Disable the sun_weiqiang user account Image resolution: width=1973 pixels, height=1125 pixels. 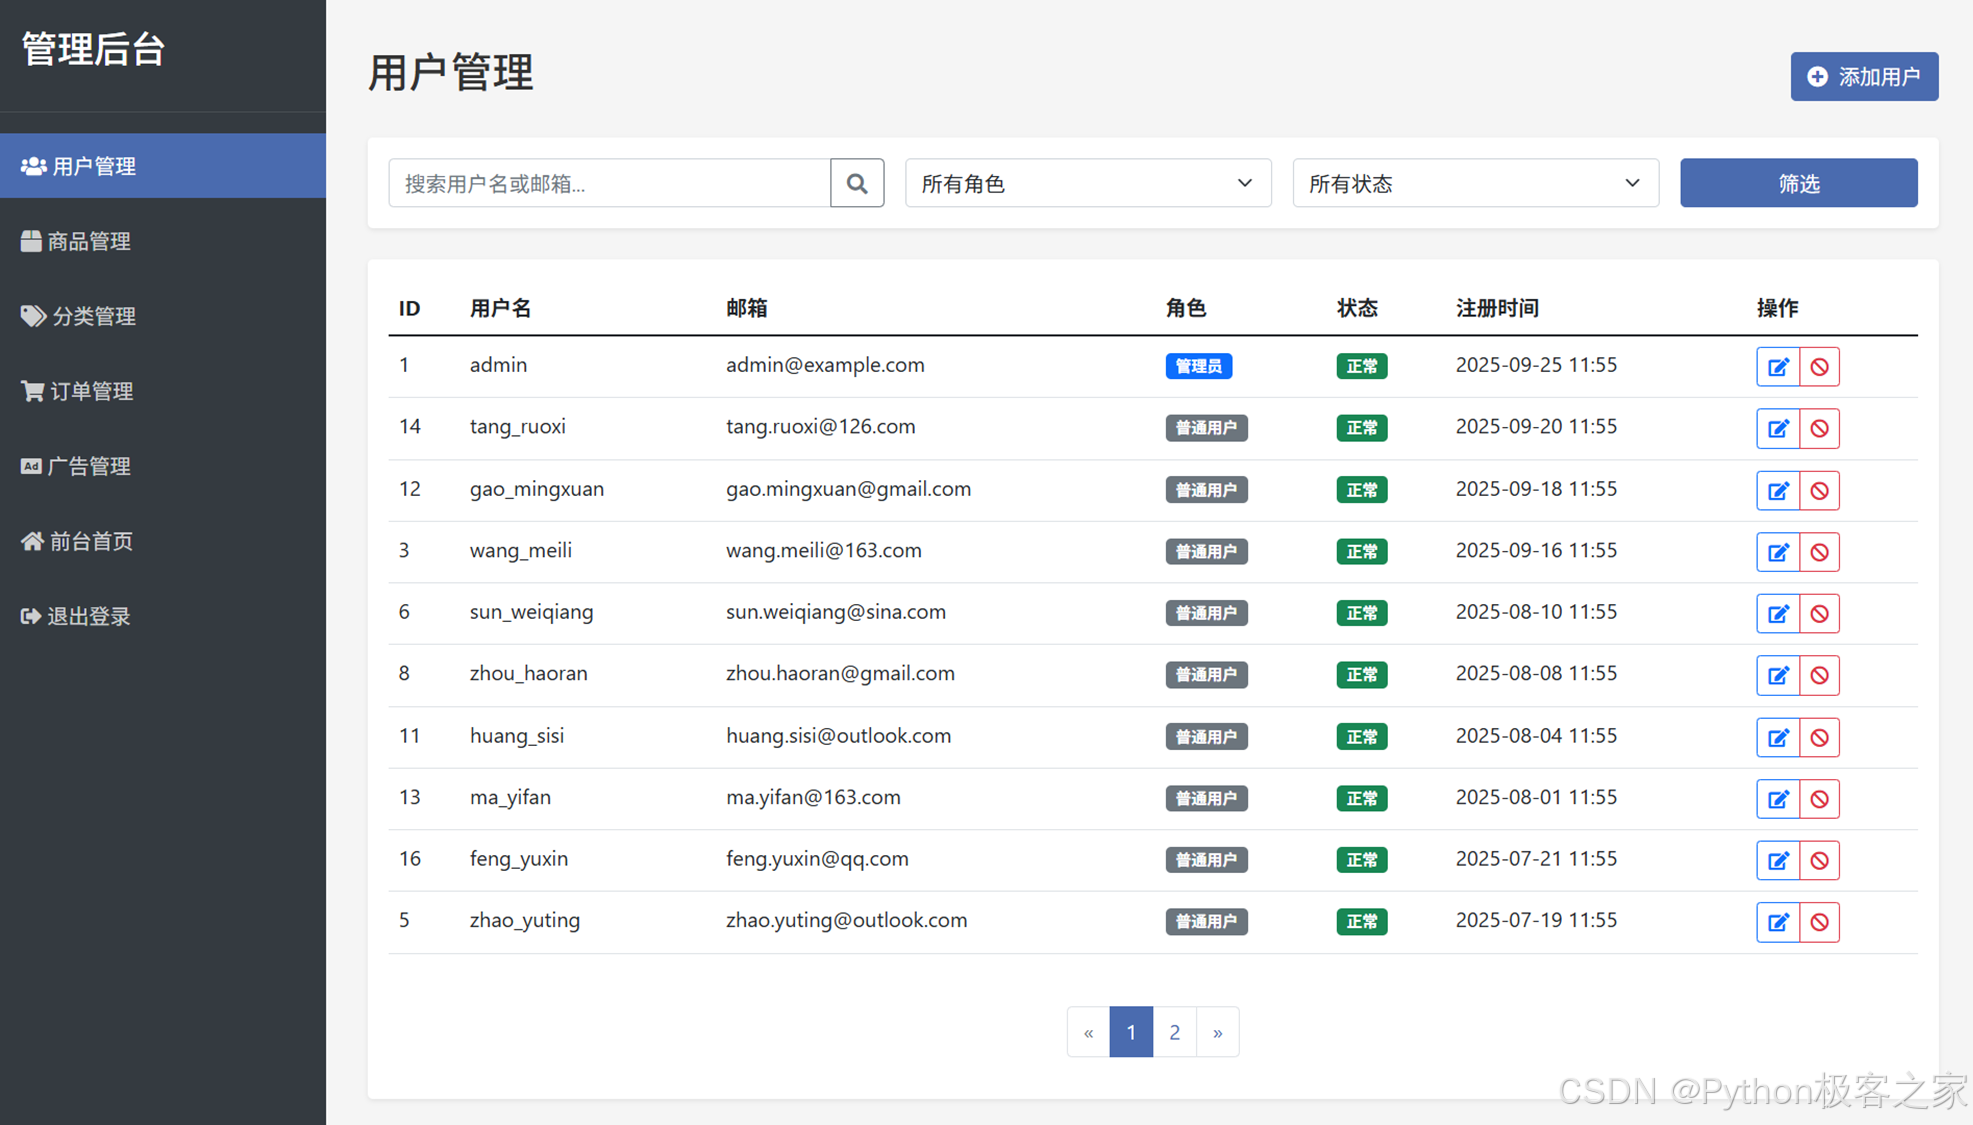point(1819,614)
